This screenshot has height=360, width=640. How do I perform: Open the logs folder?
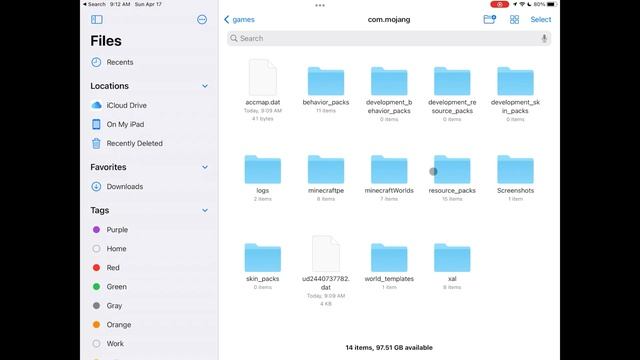(x=262, y=169)
